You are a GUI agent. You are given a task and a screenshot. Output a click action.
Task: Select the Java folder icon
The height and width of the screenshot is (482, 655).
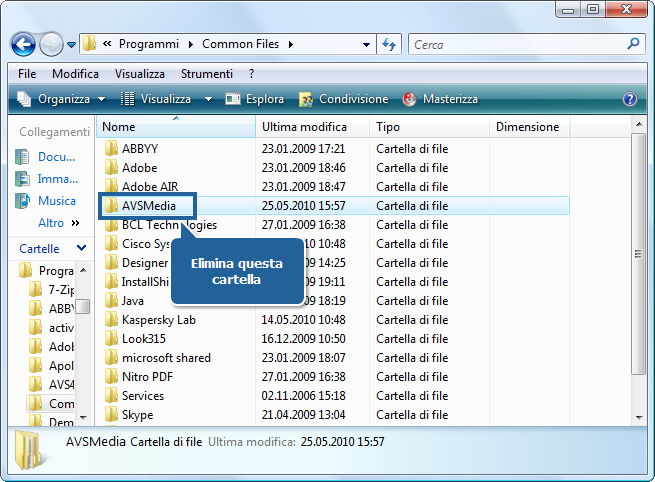[111, 301]
